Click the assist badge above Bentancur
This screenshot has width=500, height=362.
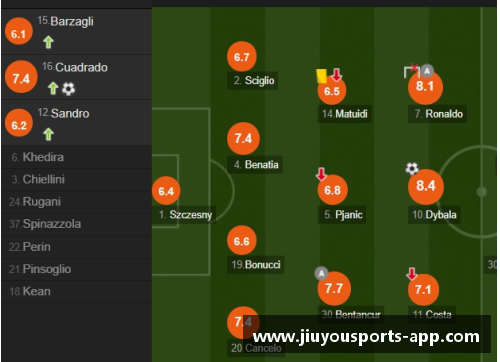[x=321, y=274]
